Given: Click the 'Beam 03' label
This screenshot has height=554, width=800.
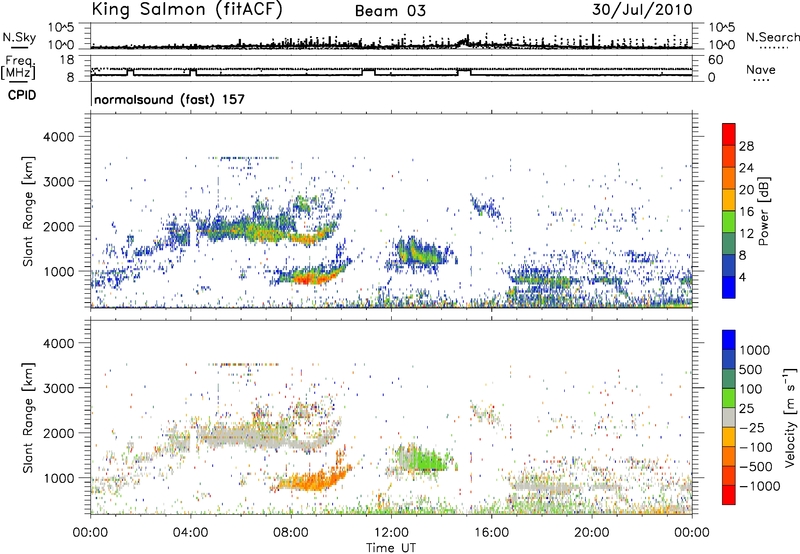Looking at the screenshot, I should [390, 11].
